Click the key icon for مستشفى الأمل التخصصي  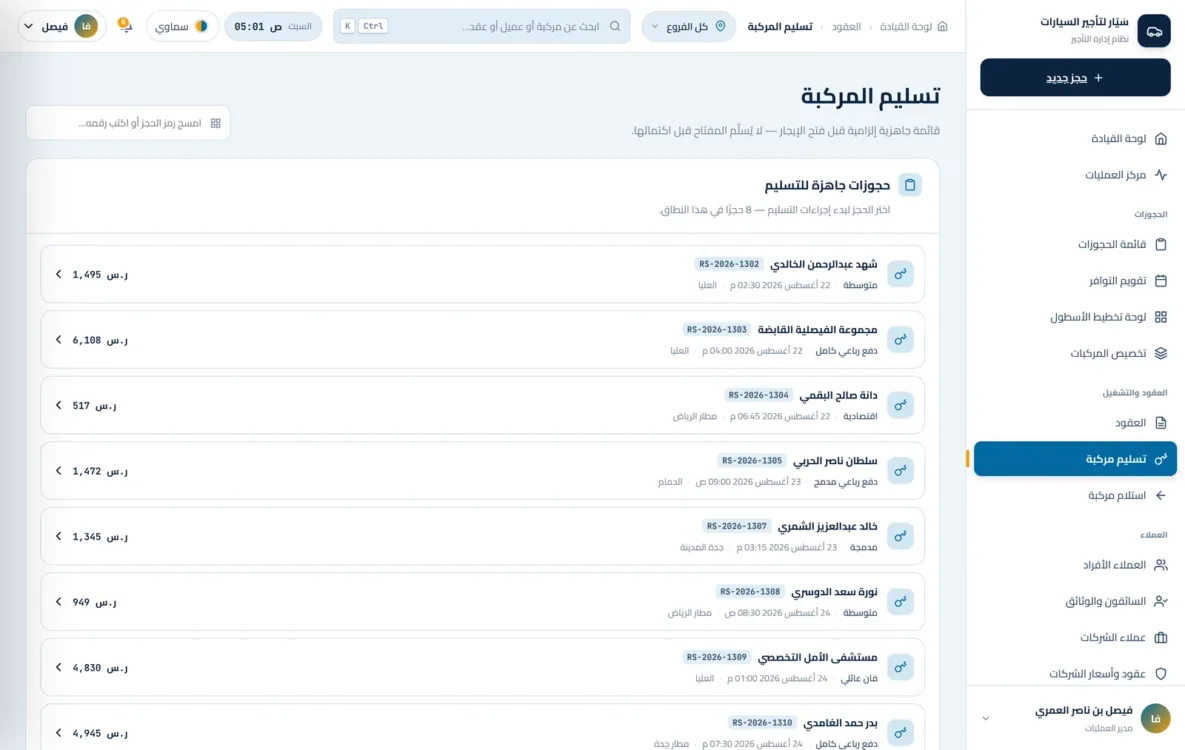coord(900,667)
